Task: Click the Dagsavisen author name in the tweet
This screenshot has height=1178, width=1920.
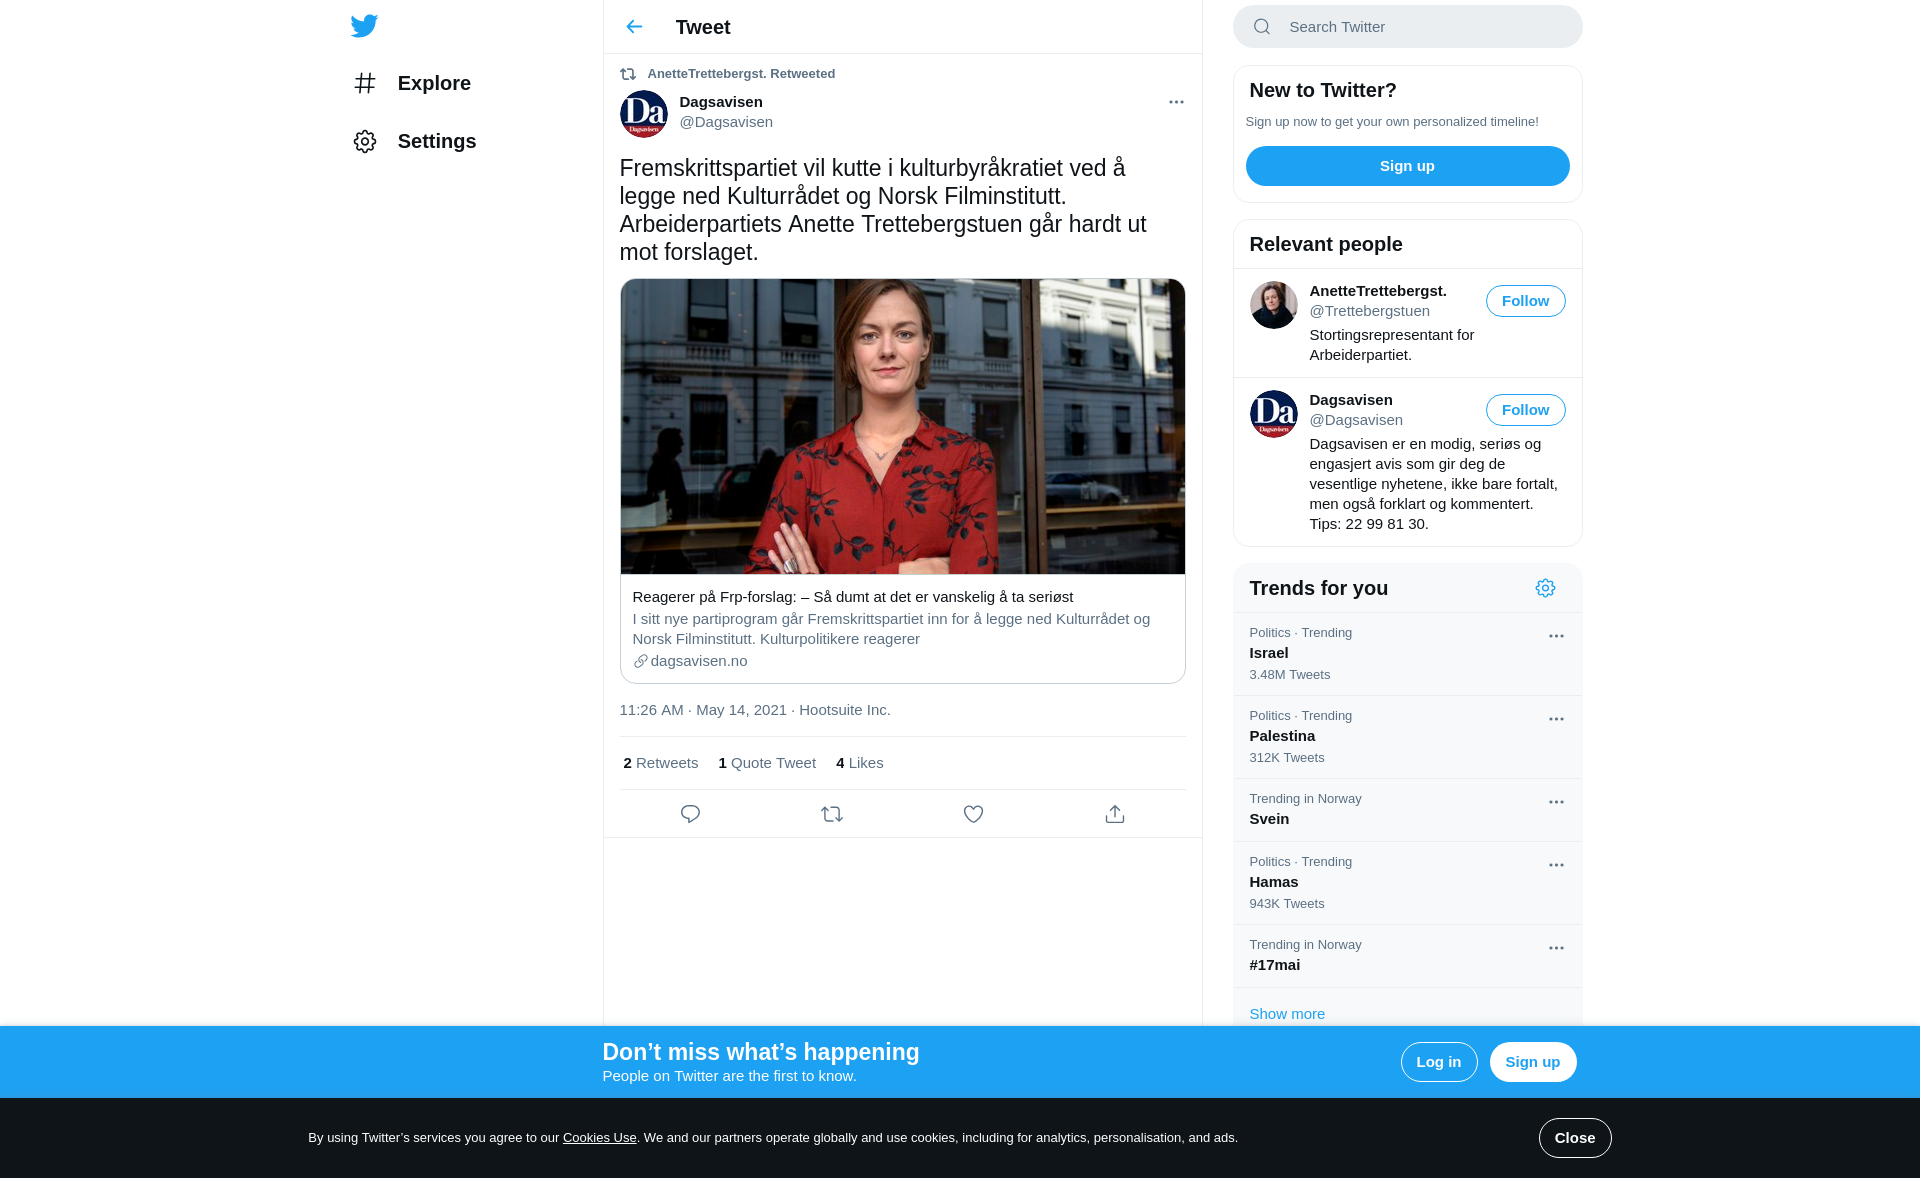Action: (721, 102)
